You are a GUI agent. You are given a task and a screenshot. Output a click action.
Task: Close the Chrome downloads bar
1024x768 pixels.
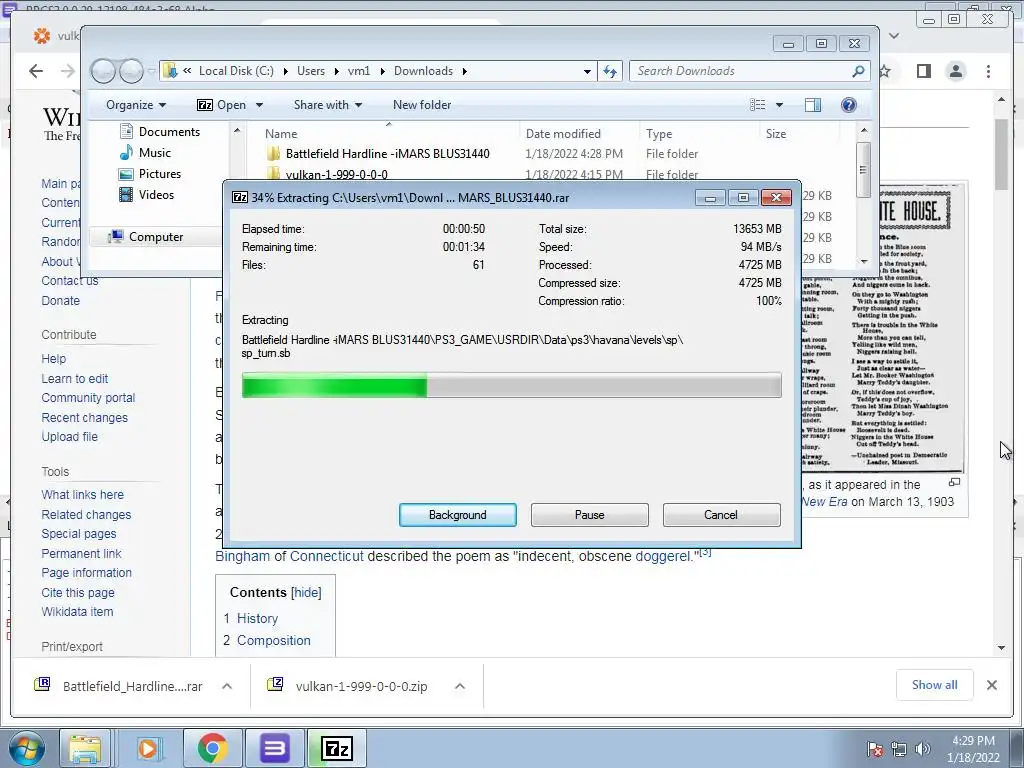point(991,684)
